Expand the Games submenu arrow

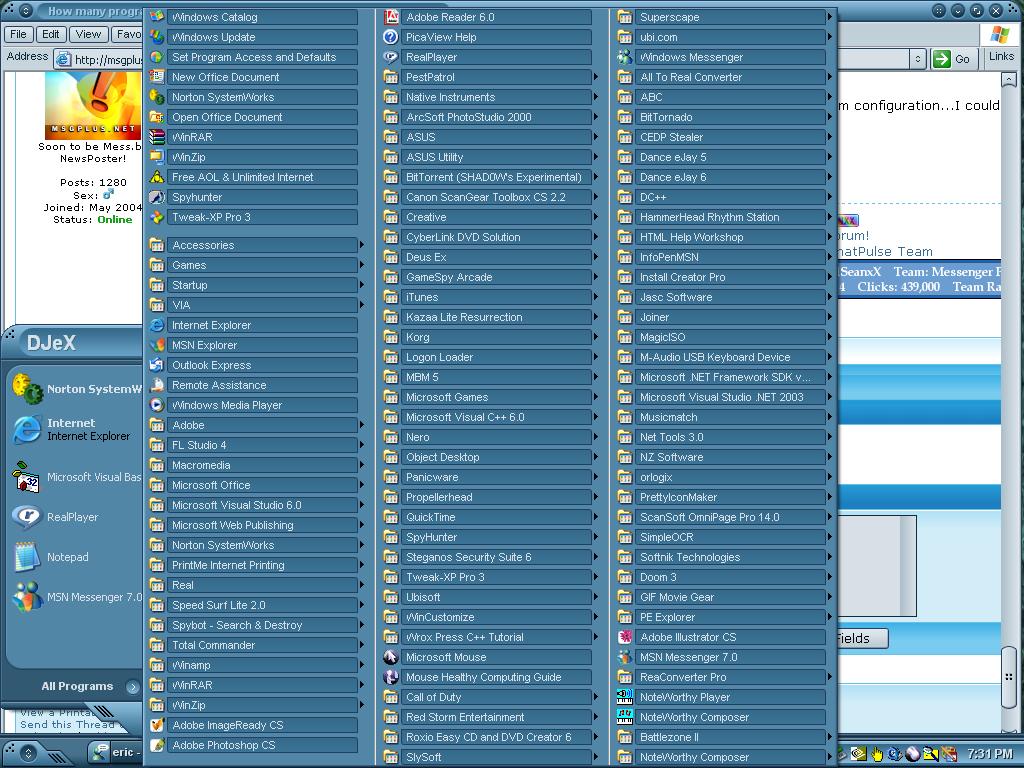[362, 265]
